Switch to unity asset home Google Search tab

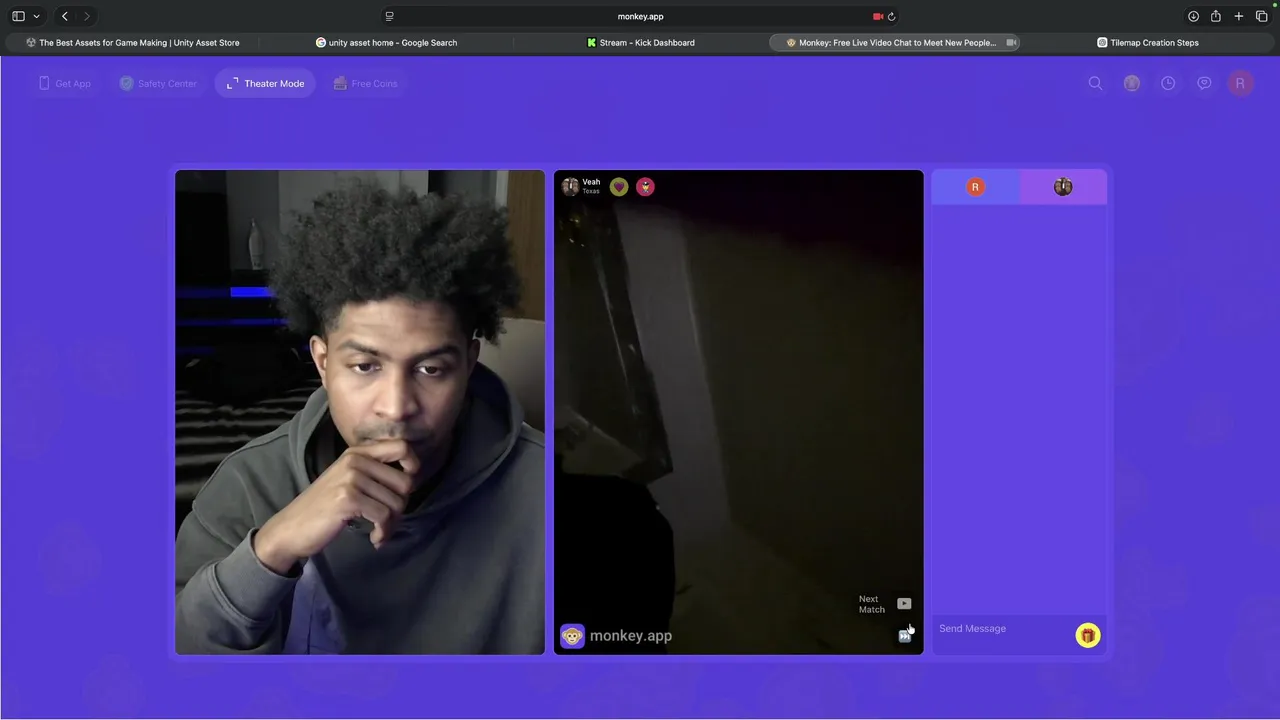coord(387,43)
